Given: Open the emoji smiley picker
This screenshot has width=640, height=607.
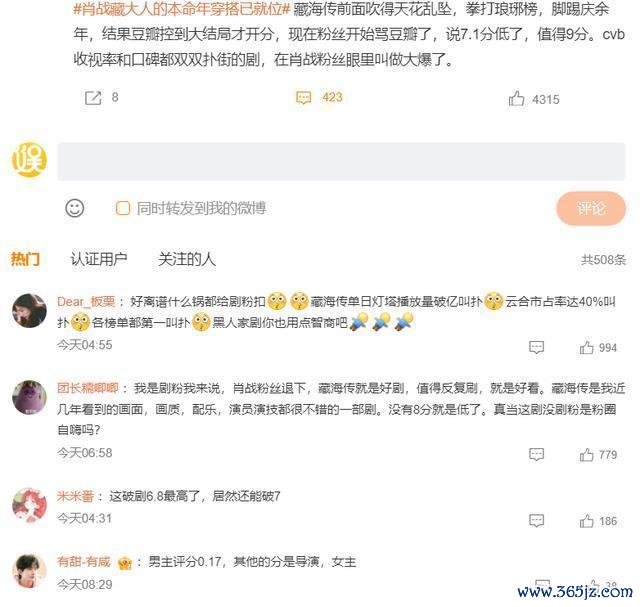Looking at the screenshot, I should [x=75, y=208].
